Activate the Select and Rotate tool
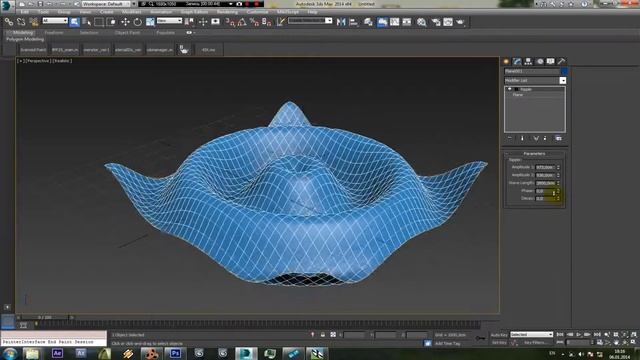Screen dimensions: 640x360 138,22
